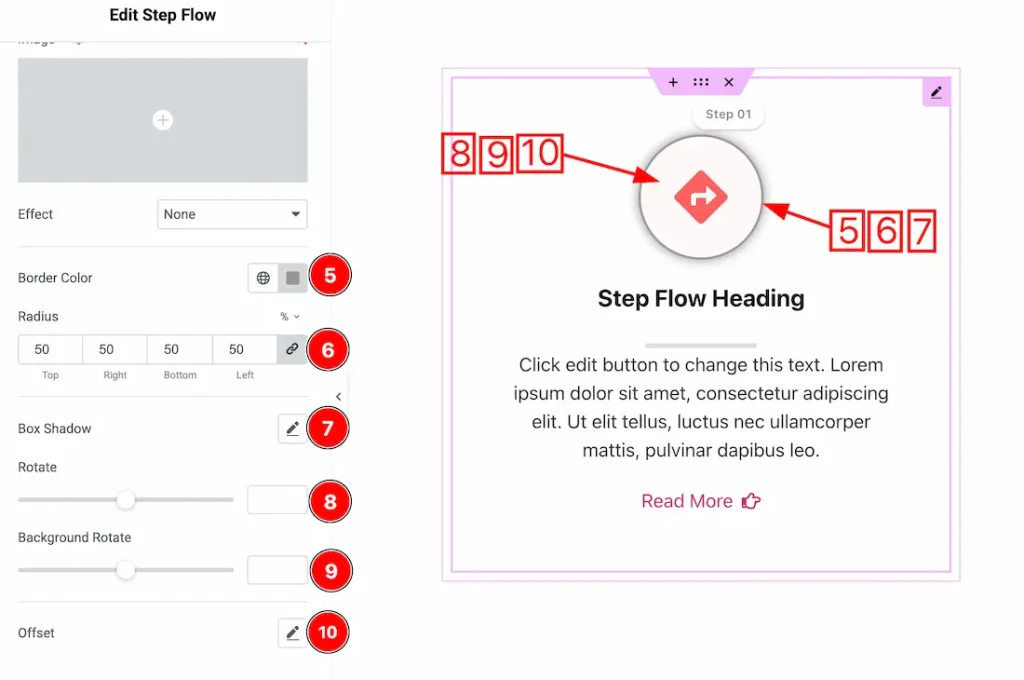
Task: Click the add image plus icon
Action: (162, 120)
